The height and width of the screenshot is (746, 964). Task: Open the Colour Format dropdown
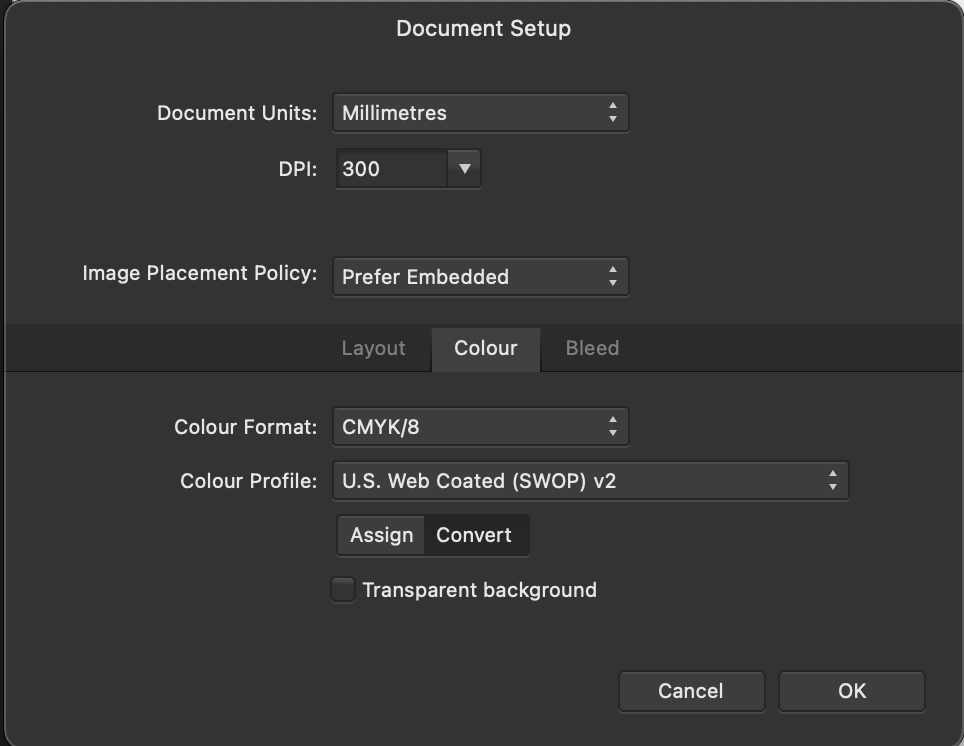click(x=480, y=426)
